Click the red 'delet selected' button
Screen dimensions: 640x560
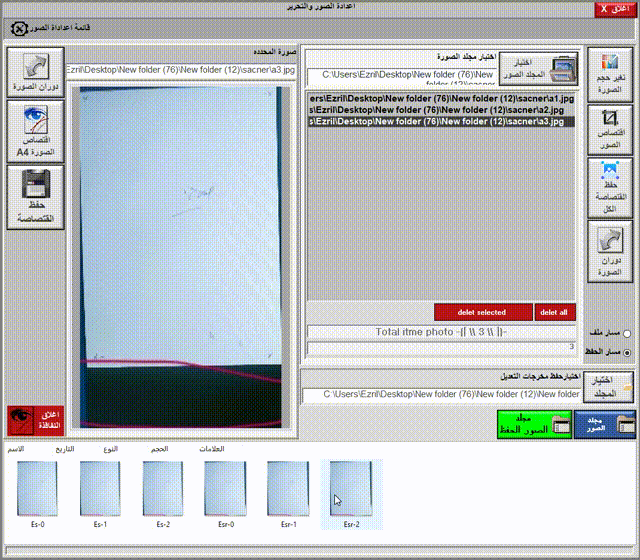(x=482, y=312)
